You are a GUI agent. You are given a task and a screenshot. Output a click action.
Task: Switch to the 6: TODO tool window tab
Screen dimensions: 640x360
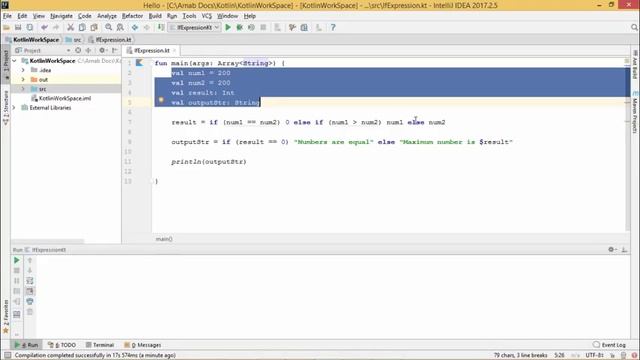click(62, 345)
